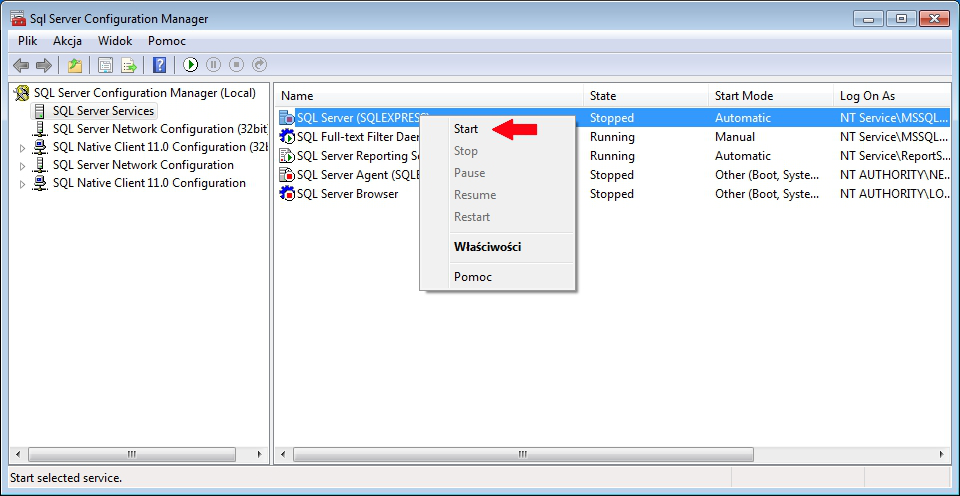Screen dimensions: 960x496
Task: Open the Akcja menu
Action: (67, 41)
